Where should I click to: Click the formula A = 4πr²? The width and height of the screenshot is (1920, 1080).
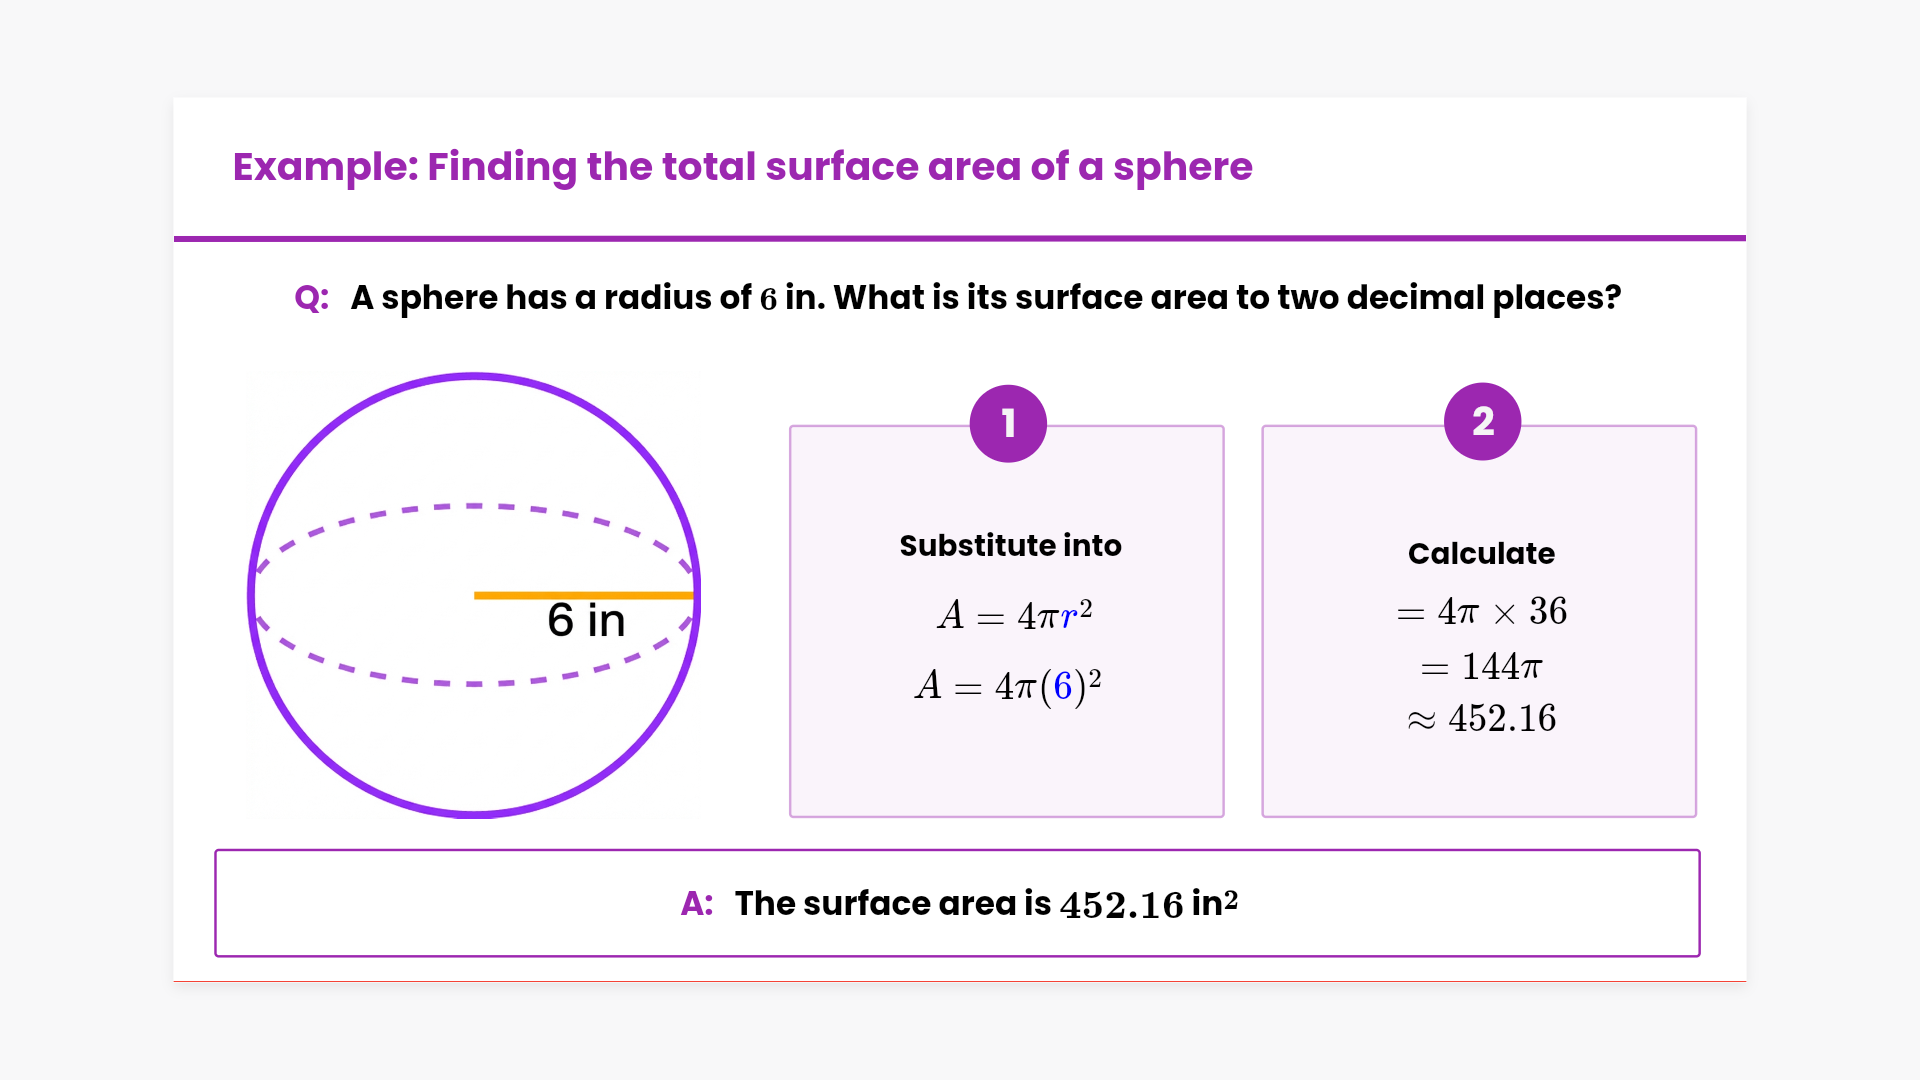(x=1014, y=615)
